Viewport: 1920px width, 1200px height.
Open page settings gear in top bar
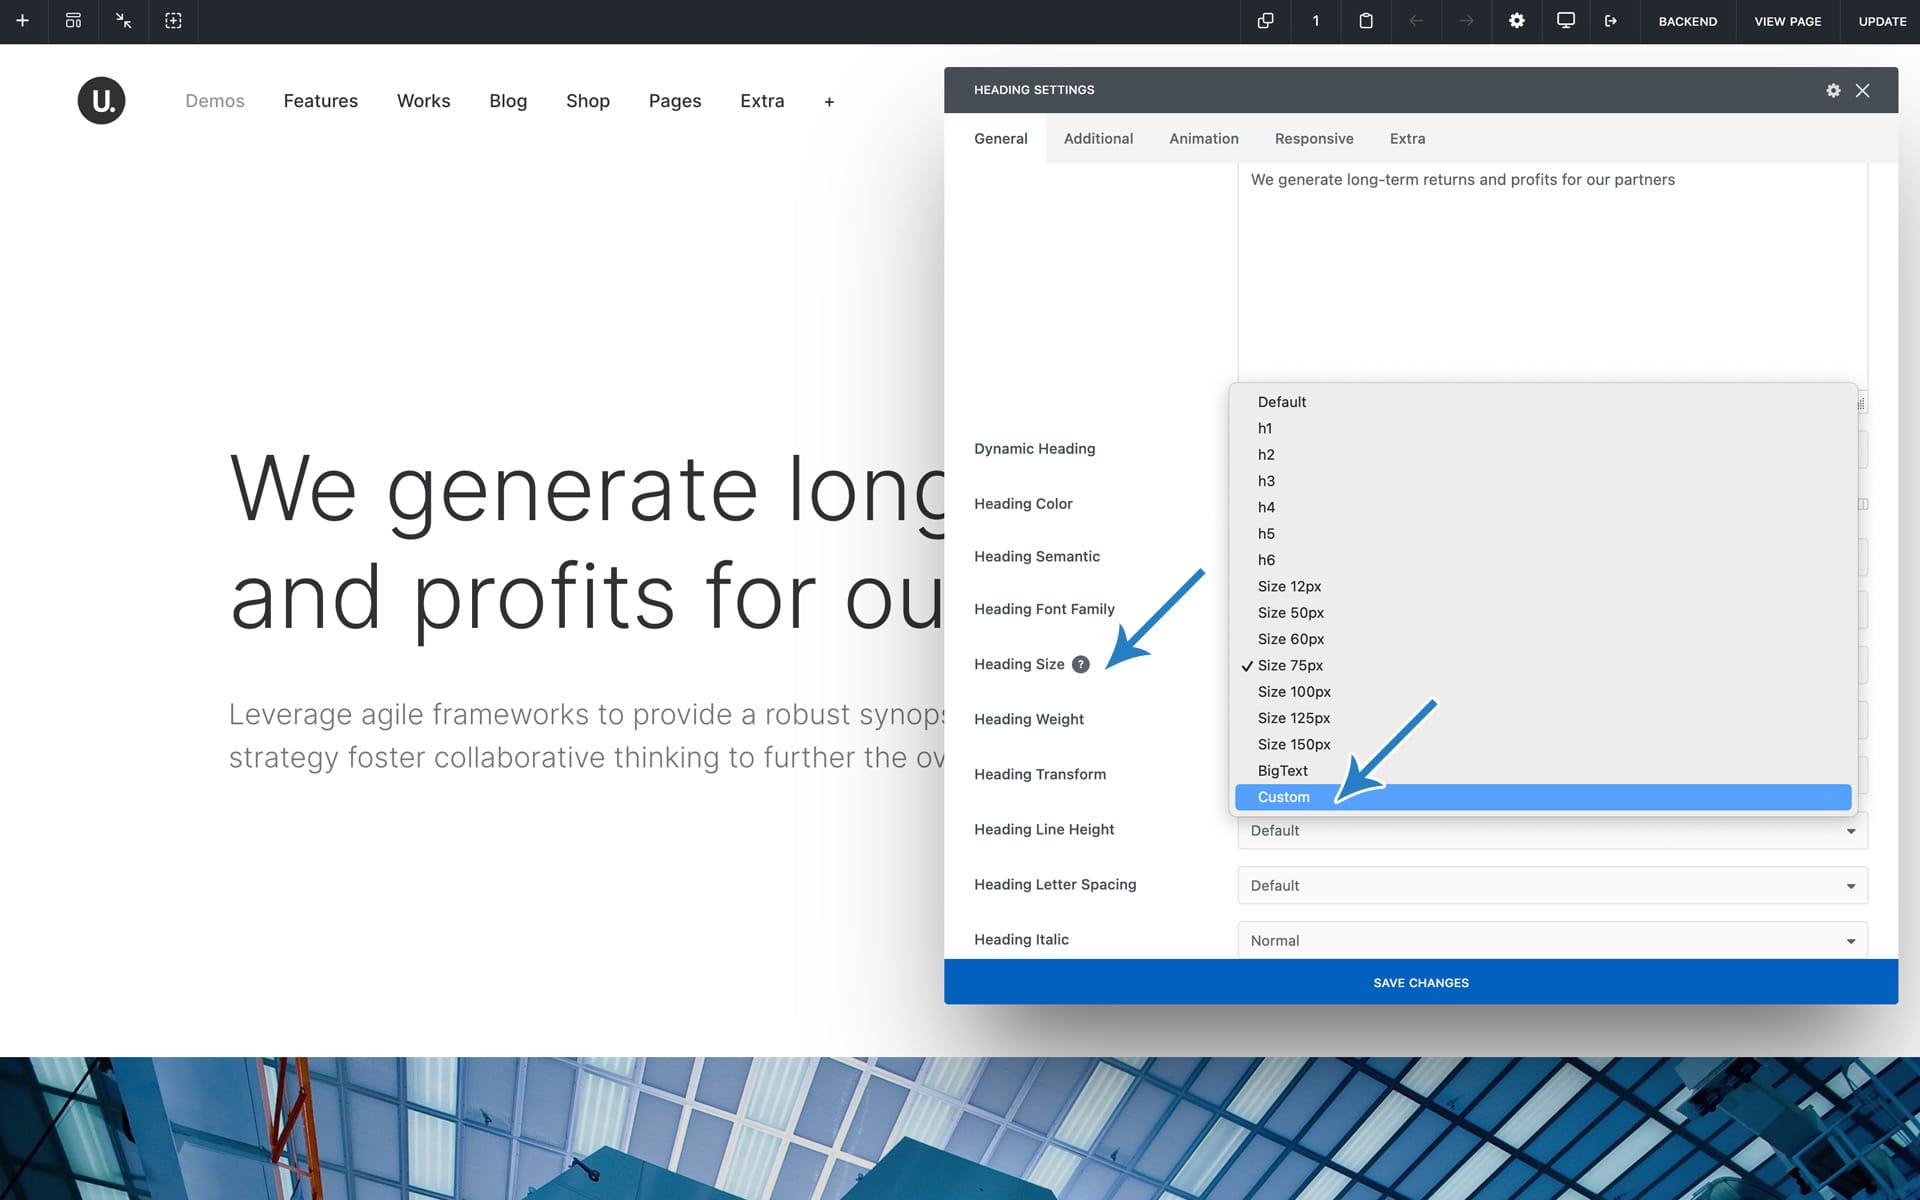pos(1516,21)
